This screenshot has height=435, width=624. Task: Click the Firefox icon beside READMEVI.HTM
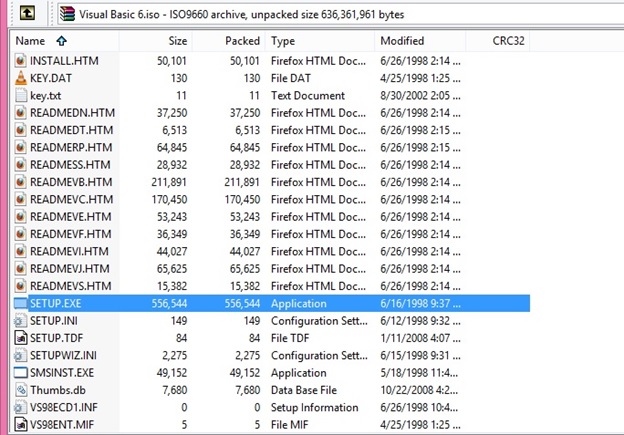(x=20, y=251)
